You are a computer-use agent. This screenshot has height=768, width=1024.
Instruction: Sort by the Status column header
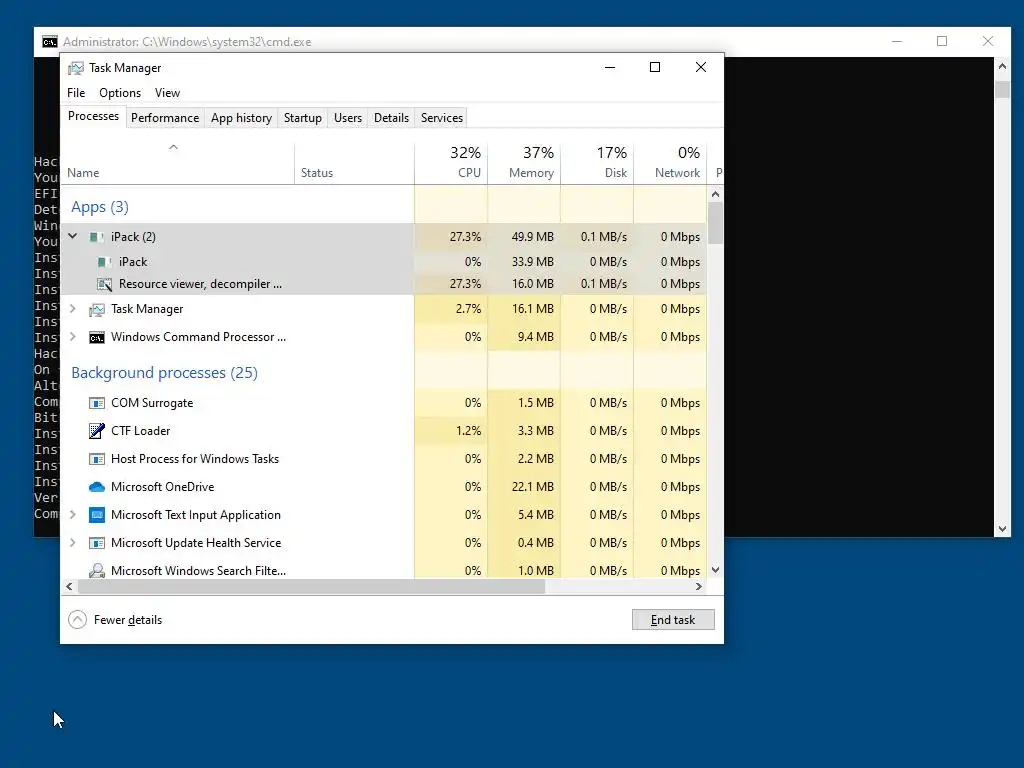click(354, 162)
